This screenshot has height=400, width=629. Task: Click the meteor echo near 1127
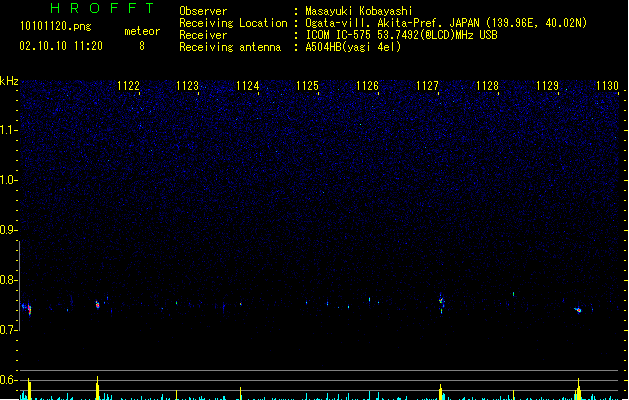tap(441, 303)
